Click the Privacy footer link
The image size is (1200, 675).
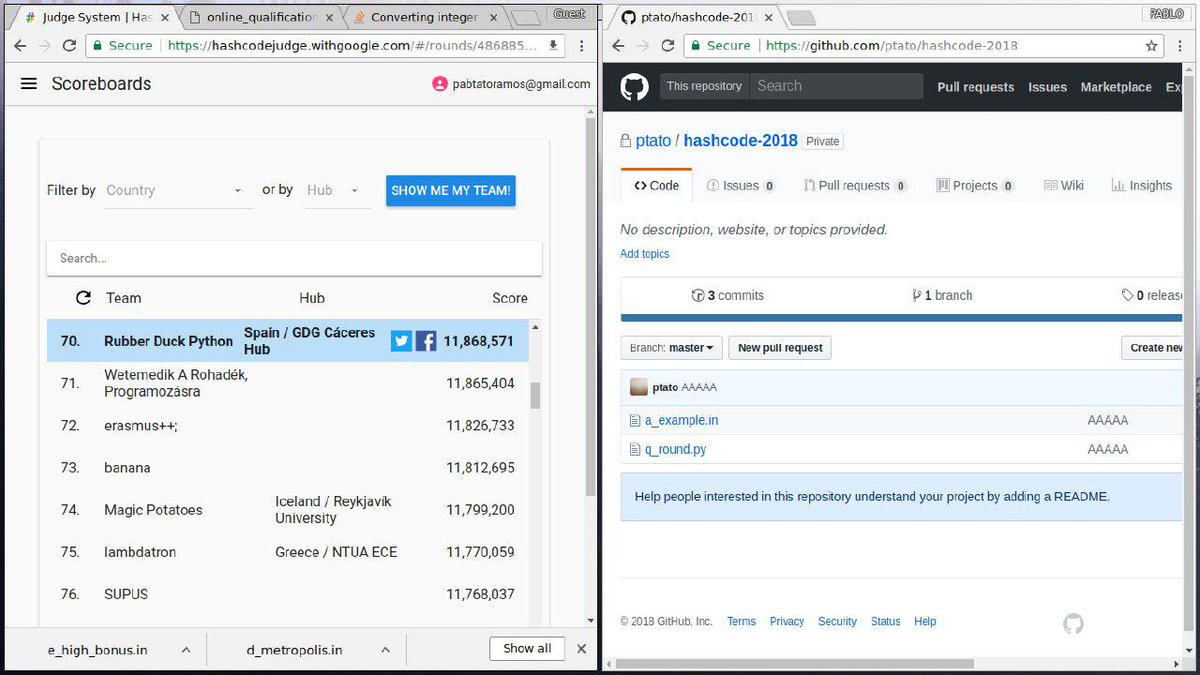tap(787, 622)
